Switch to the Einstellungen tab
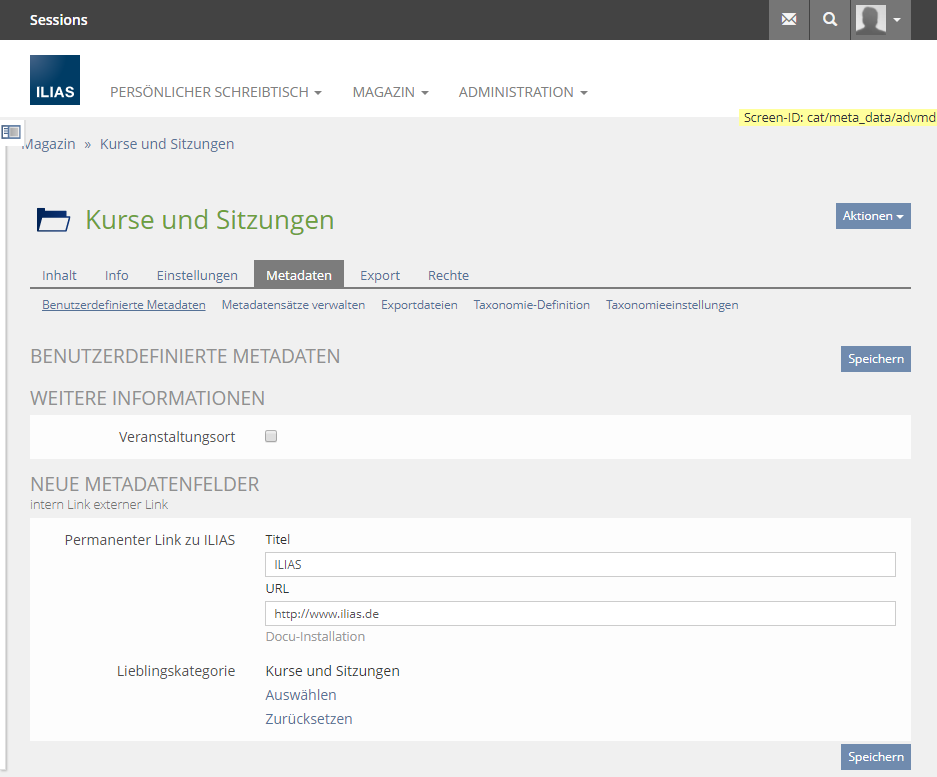Screen dimensions: 937x777 (197, 275)
